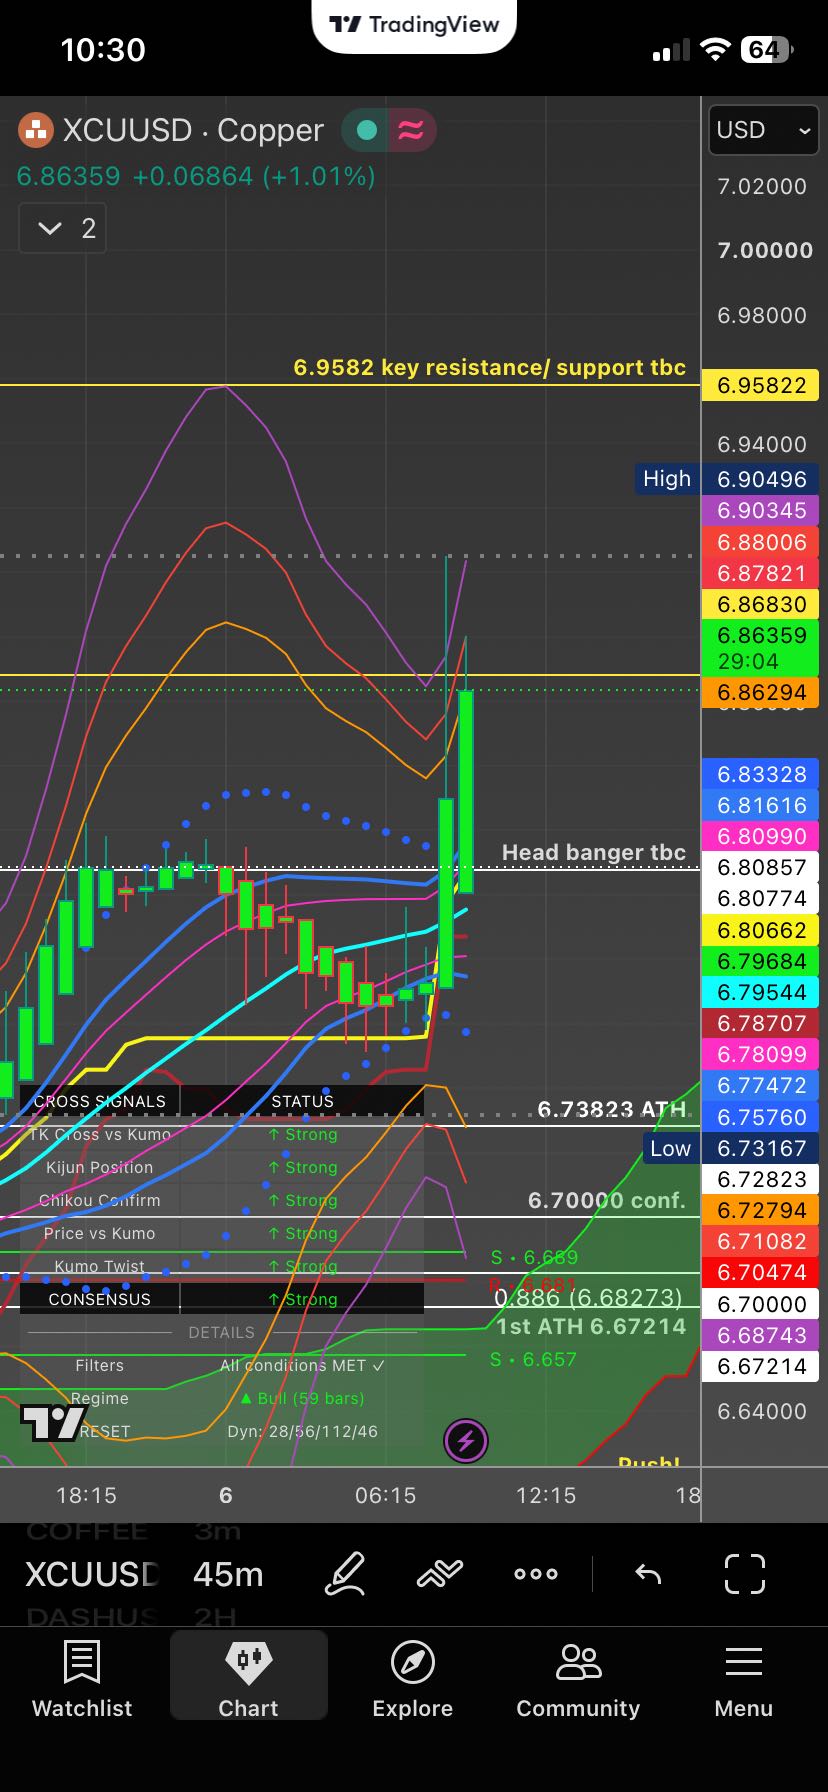This screenshot has height=1792, width=828.
Task: Click the 7.00000 price scale value
Action: [x=765, y=250]
